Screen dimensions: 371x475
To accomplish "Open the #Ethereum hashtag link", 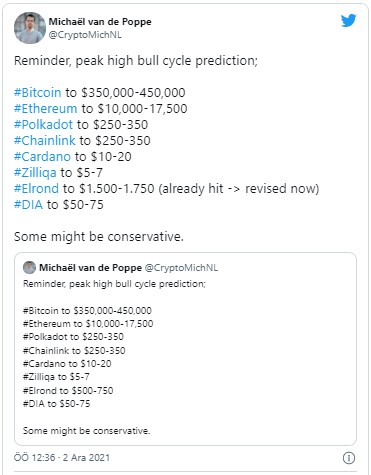I will (46, 108).
